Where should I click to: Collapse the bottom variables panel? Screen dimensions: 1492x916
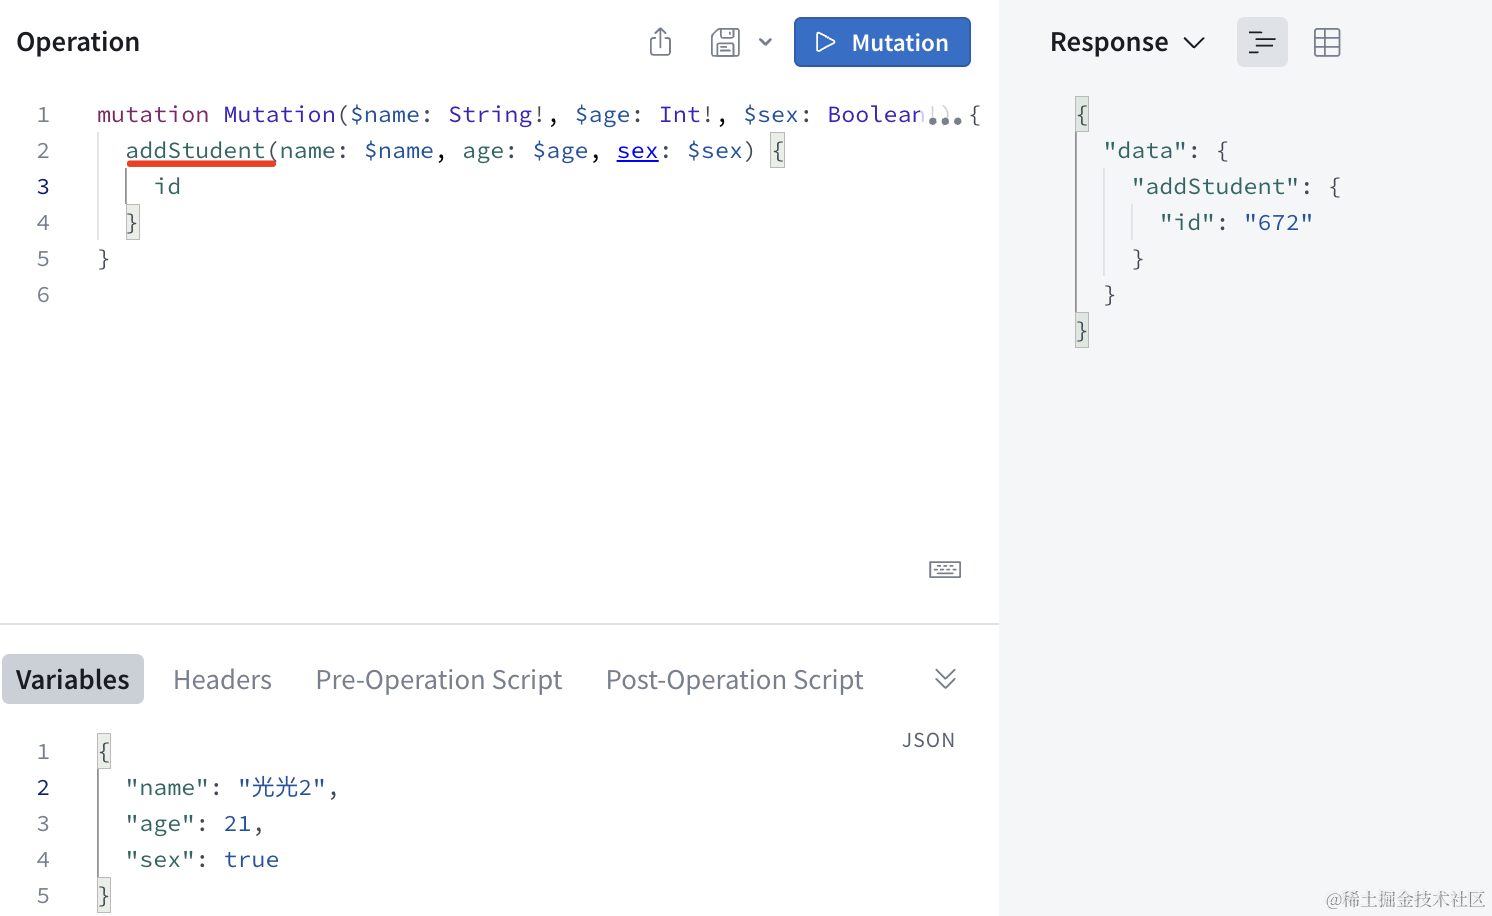pos(944,679)
